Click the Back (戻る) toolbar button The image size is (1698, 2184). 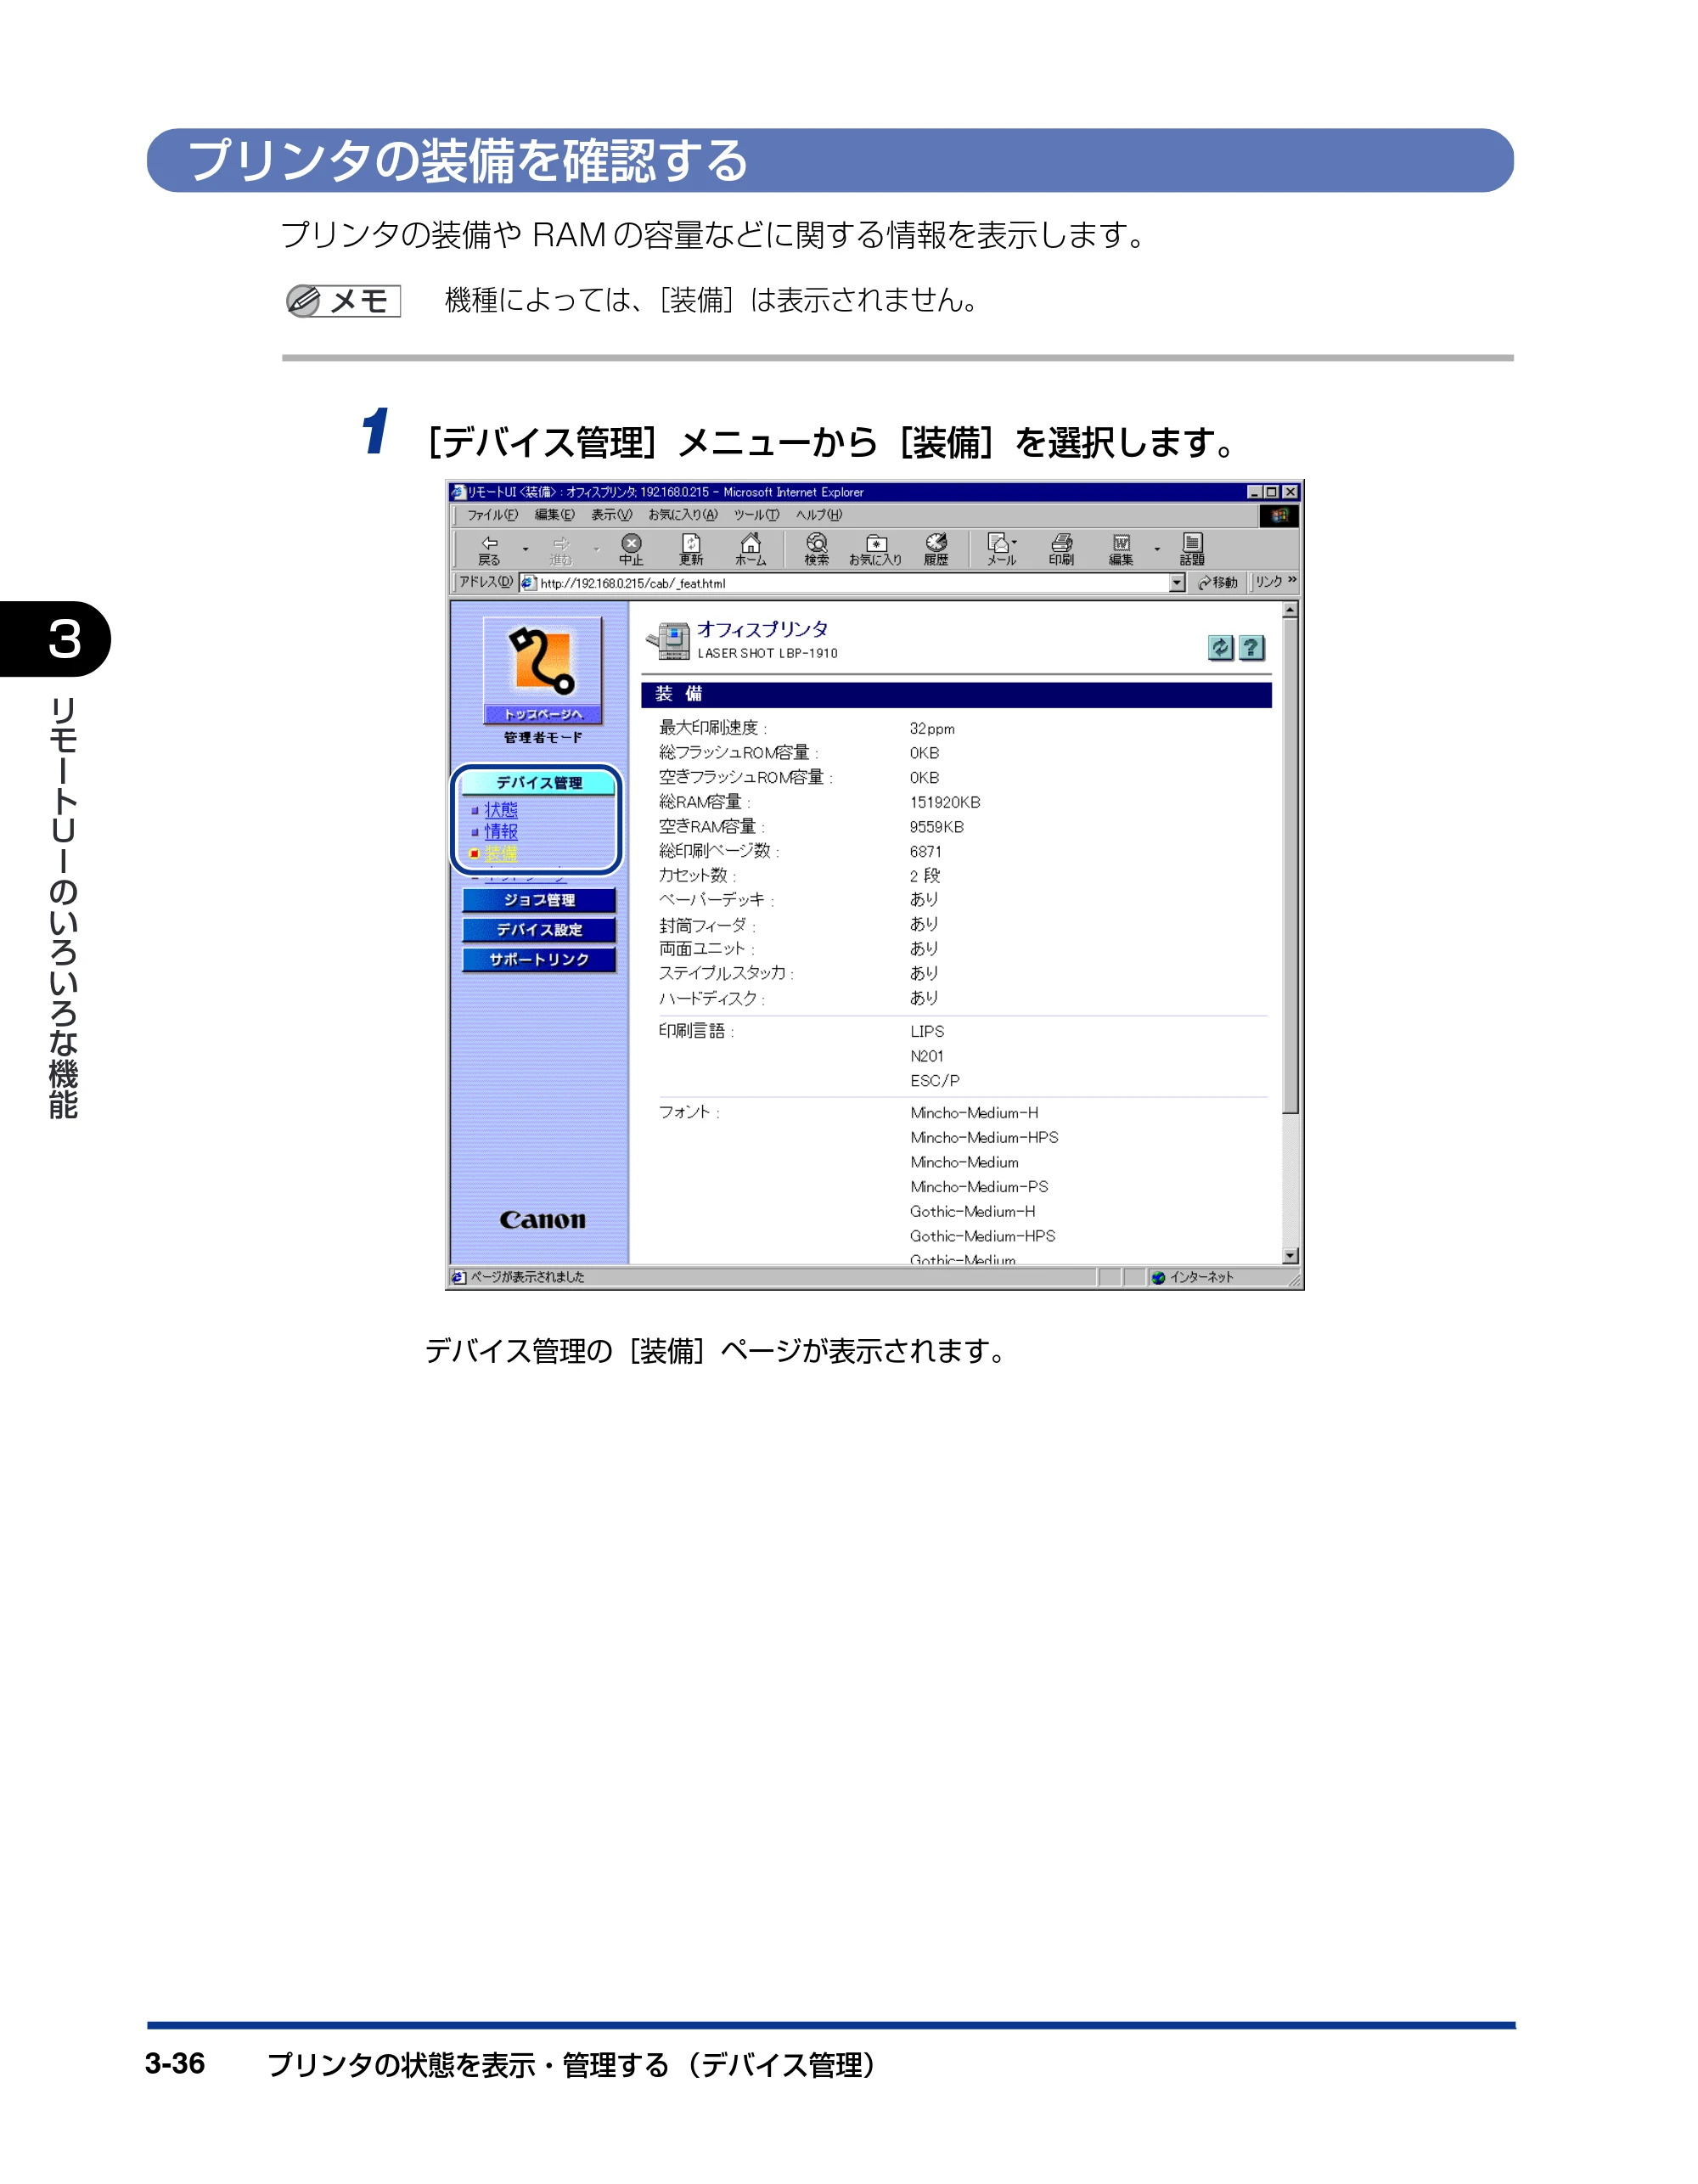pos(489,549)
